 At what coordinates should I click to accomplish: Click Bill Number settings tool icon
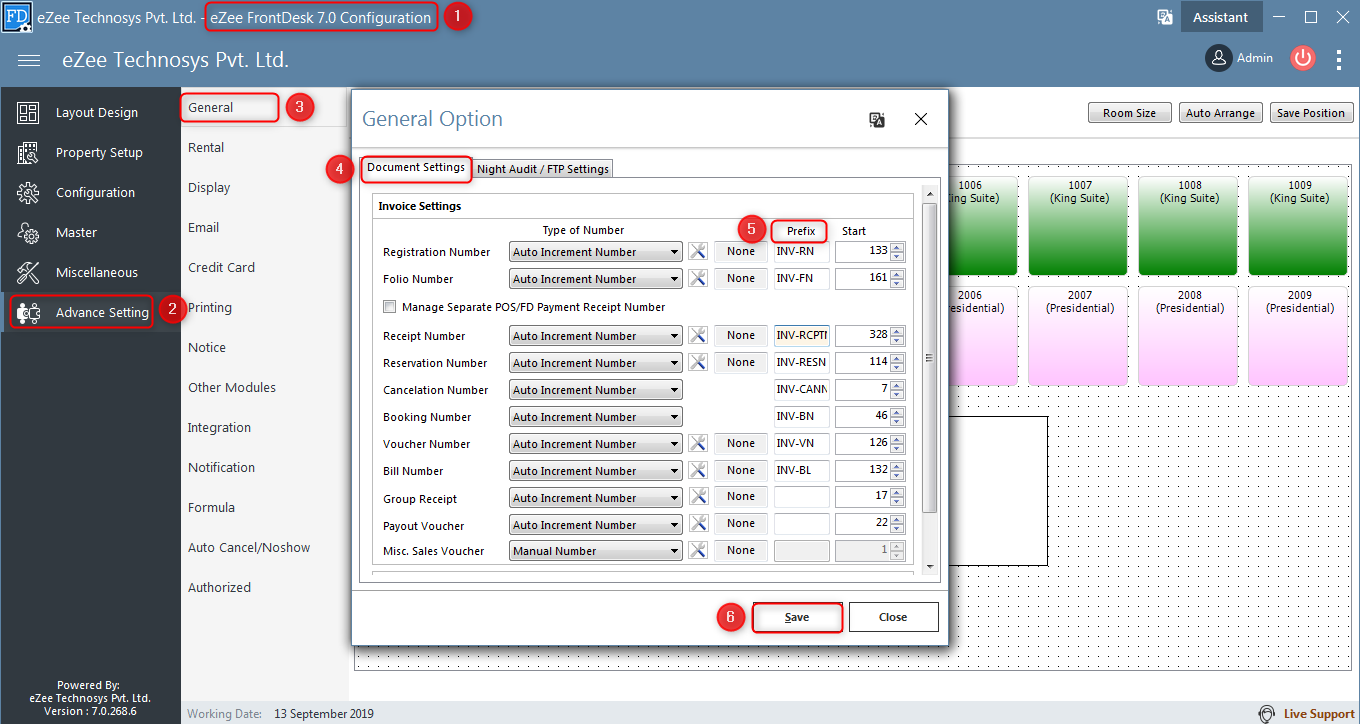pos(698,471)
